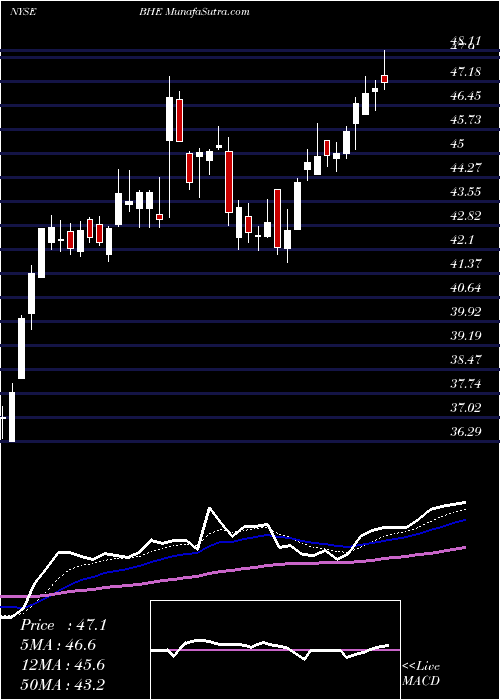Click the latest small red candlestick
Image resolution: width=500 pixels, height=700 pixels.
click(384, 79)
